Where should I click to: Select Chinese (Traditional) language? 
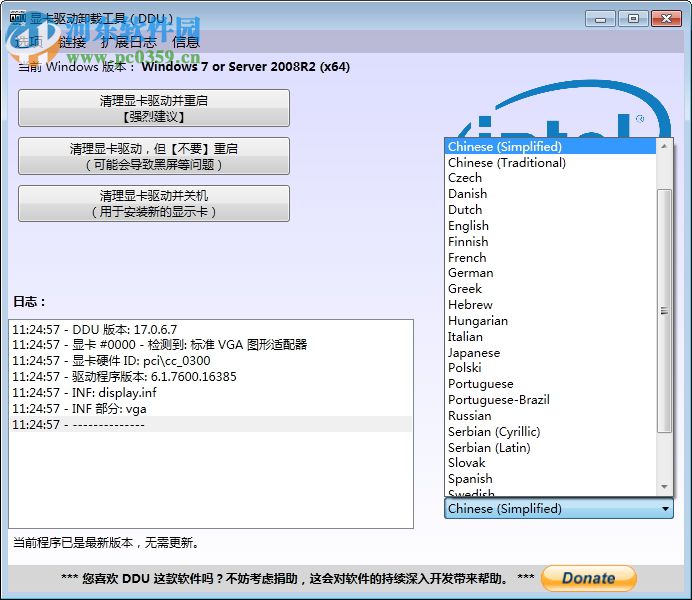click(550, 162)
